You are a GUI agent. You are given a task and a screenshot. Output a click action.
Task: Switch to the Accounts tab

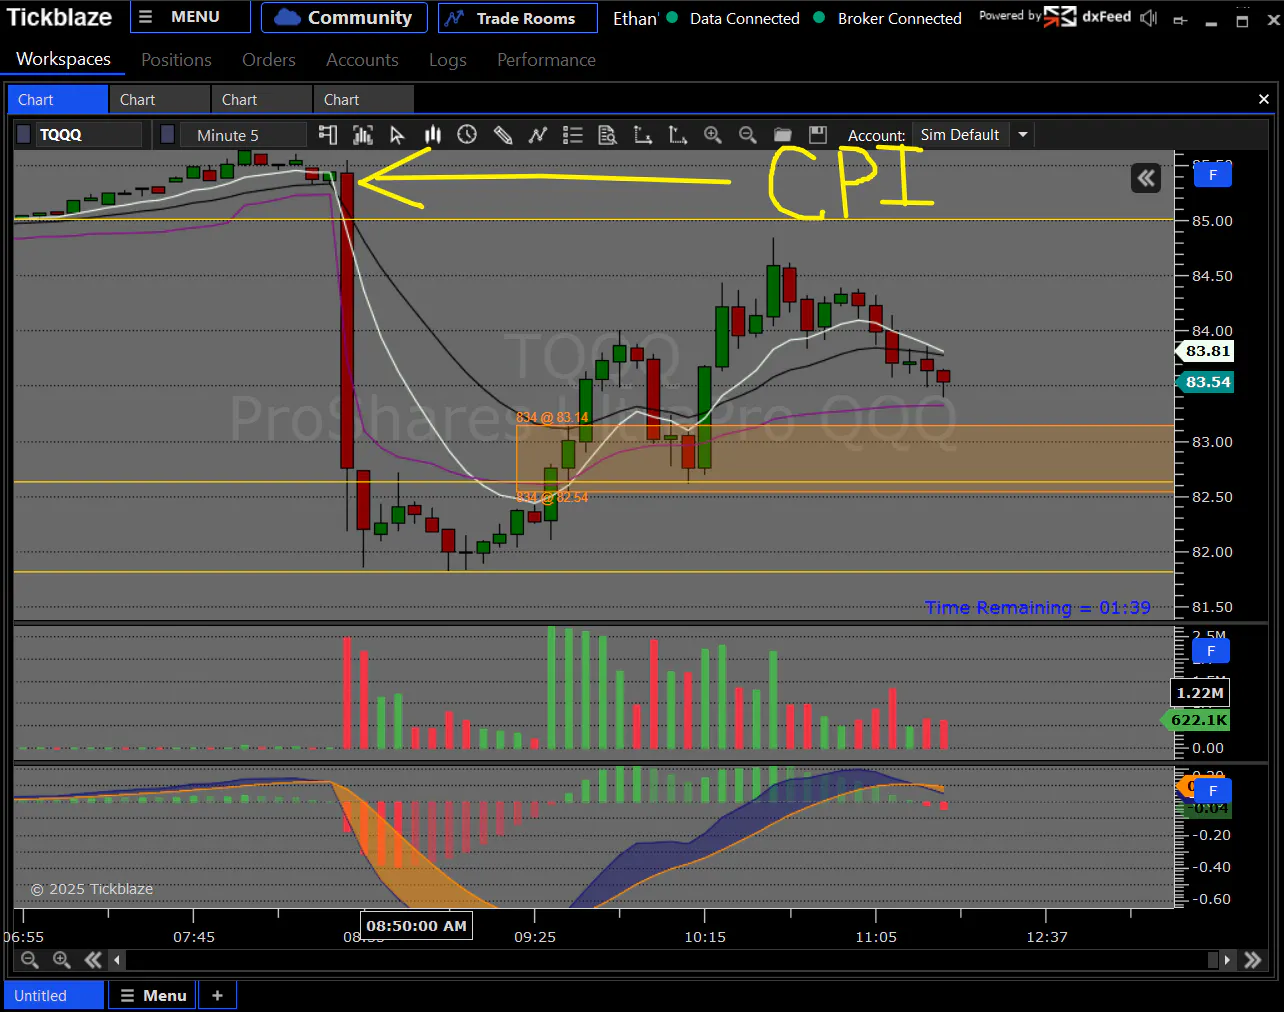coord(362,59)
